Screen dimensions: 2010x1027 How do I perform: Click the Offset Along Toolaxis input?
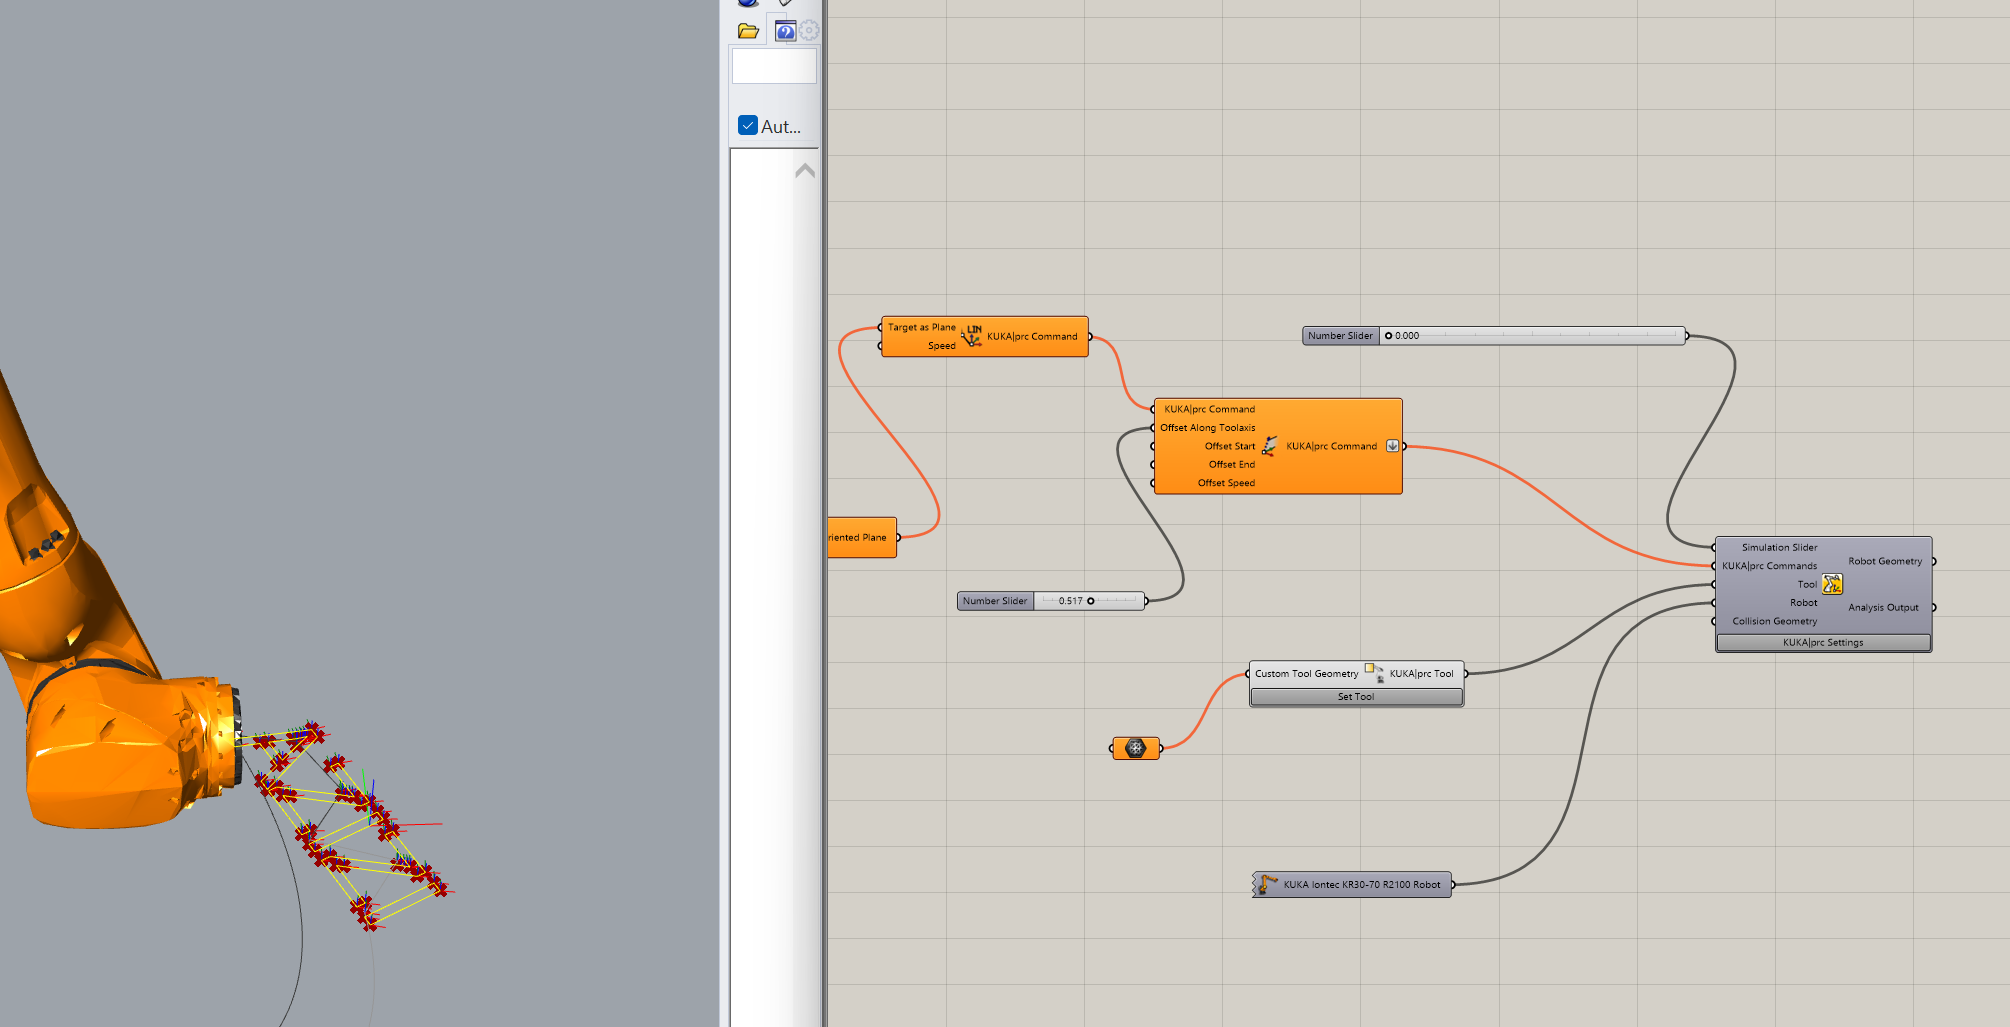click(x=1207, y=428)
